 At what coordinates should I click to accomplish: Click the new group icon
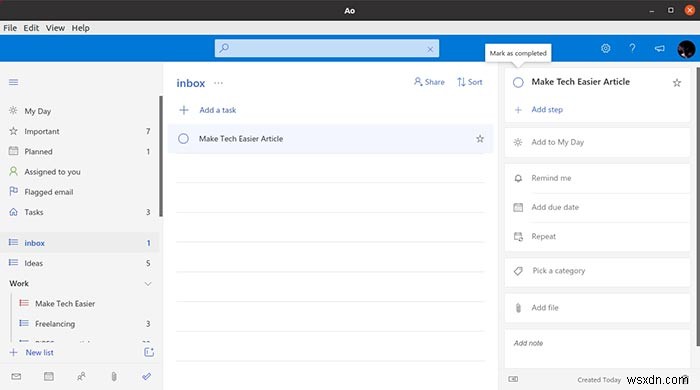click(x=149, y=352)
